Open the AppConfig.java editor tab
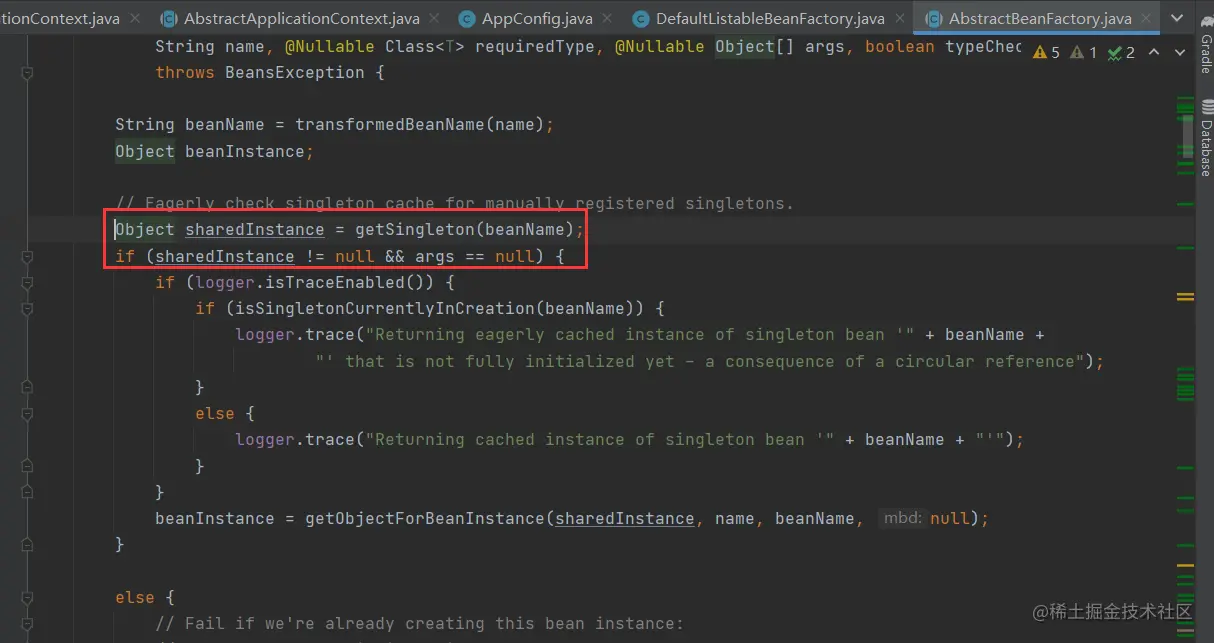The image size is (1214, 643). [537, 19]
